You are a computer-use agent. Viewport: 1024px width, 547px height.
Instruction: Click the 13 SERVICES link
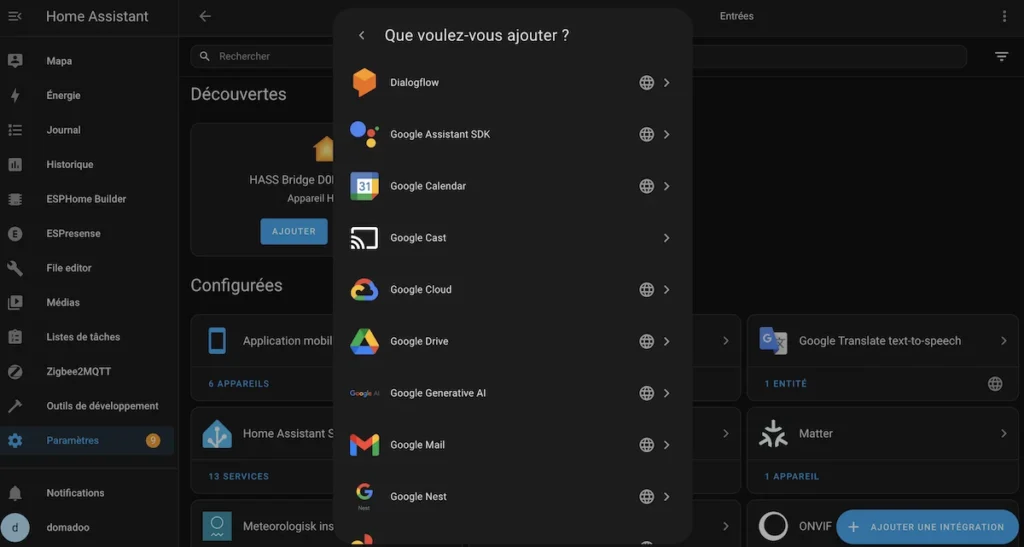(238, 477)
